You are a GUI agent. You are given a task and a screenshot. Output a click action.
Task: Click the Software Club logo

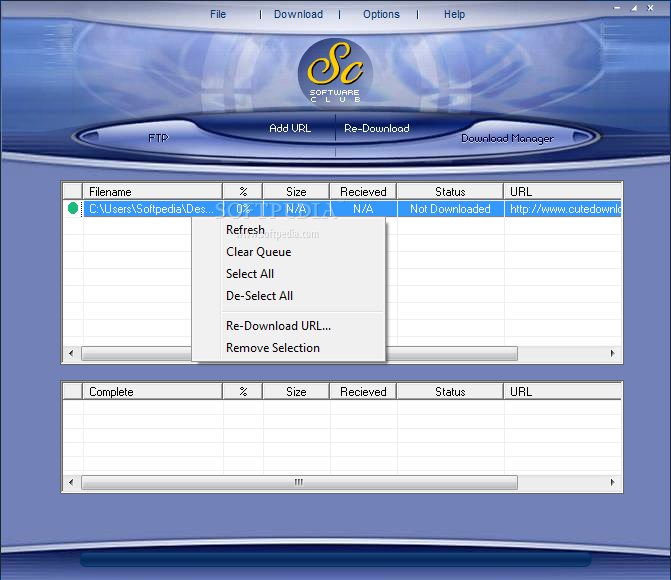pos(335,73)
